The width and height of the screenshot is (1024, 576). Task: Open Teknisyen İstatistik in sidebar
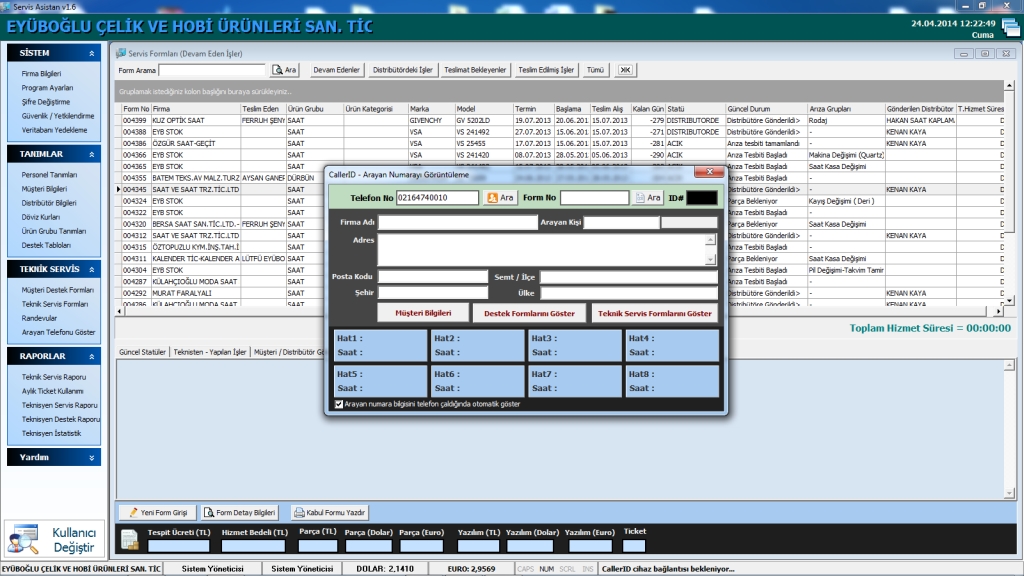pyautogui.click(x=52, y=434)
